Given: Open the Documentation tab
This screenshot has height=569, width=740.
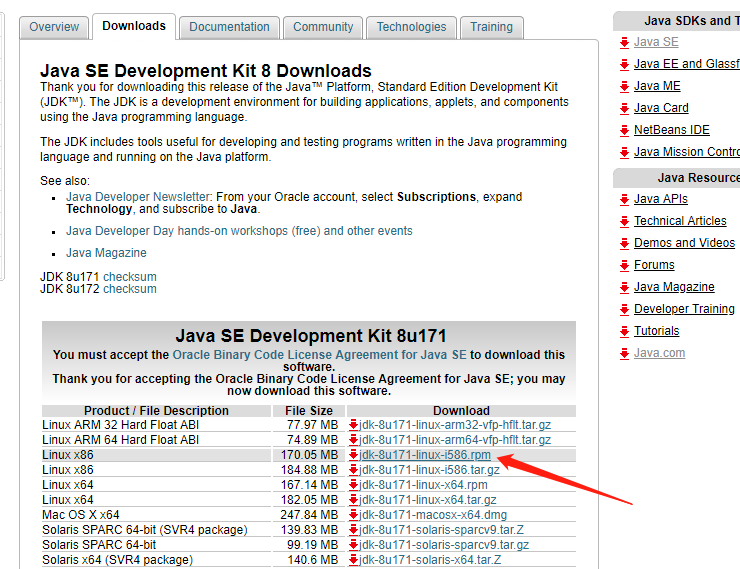Looking at the screenshot, I should 229,27.
